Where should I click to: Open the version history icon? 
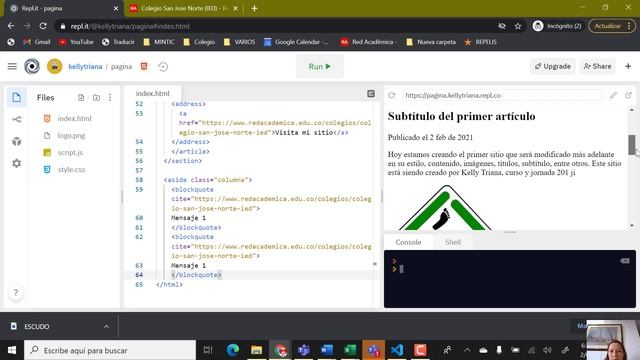(x=163, y=67)
